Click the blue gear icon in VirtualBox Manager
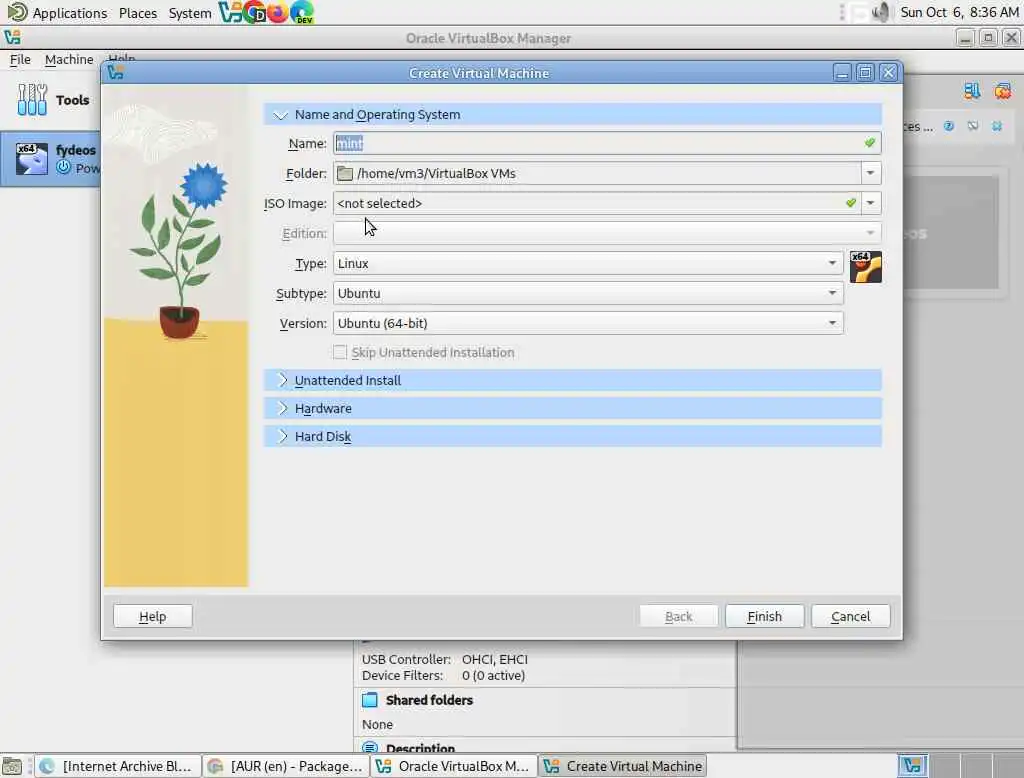 coord(997,126)
